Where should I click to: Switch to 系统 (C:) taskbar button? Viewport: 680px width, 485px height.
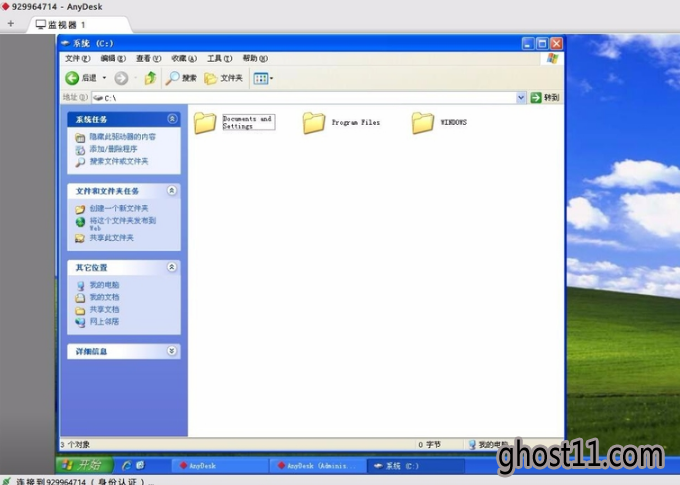coord(415,465)
